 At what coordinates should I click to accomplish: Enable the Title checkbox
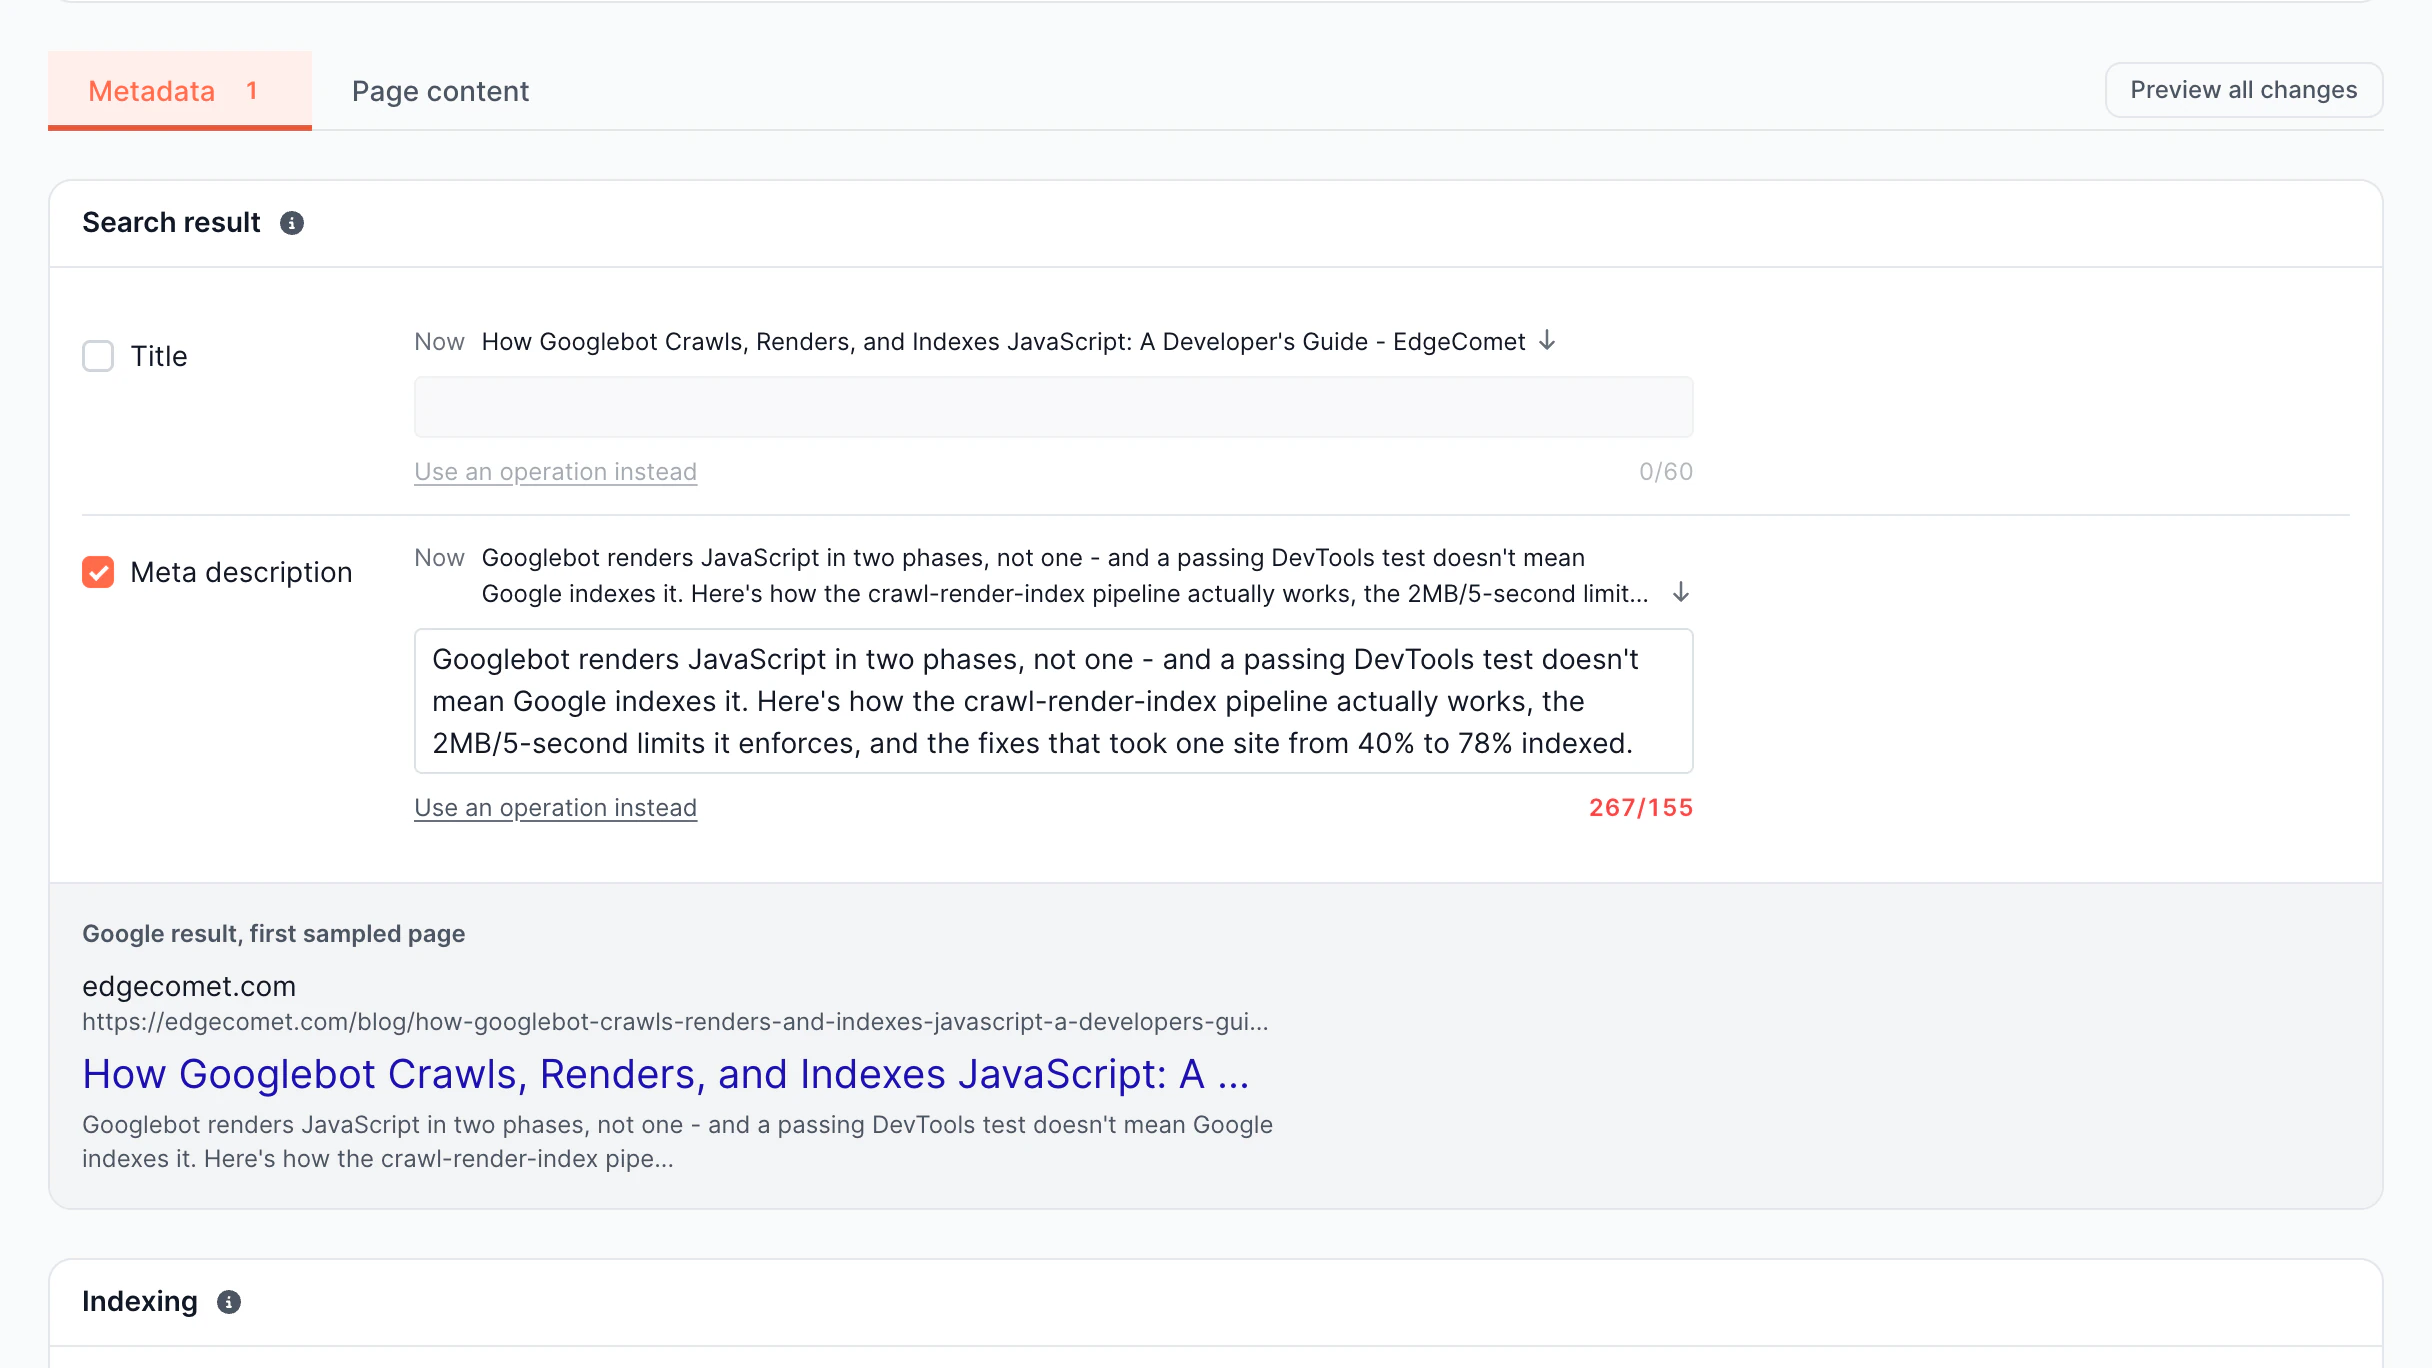click(98, 356)
